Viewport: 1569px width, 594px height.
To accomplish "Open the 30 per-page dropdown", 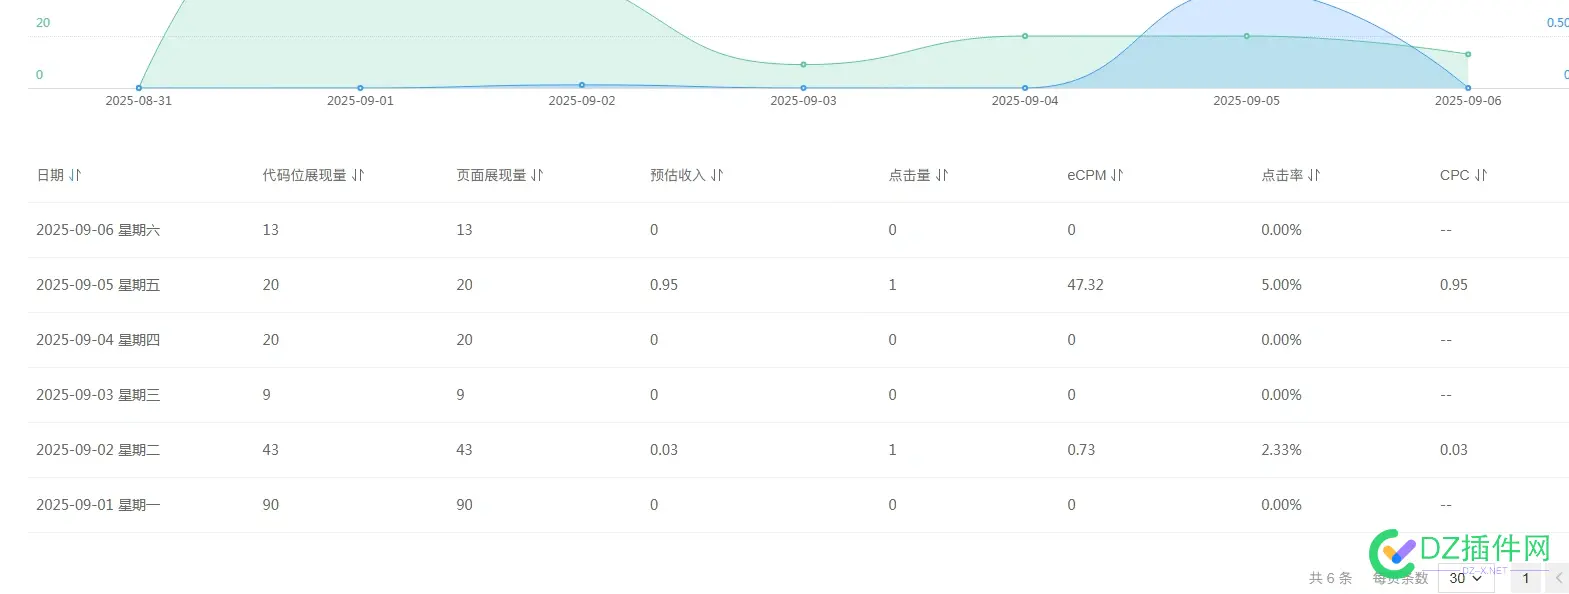I will pos(1465,578).
